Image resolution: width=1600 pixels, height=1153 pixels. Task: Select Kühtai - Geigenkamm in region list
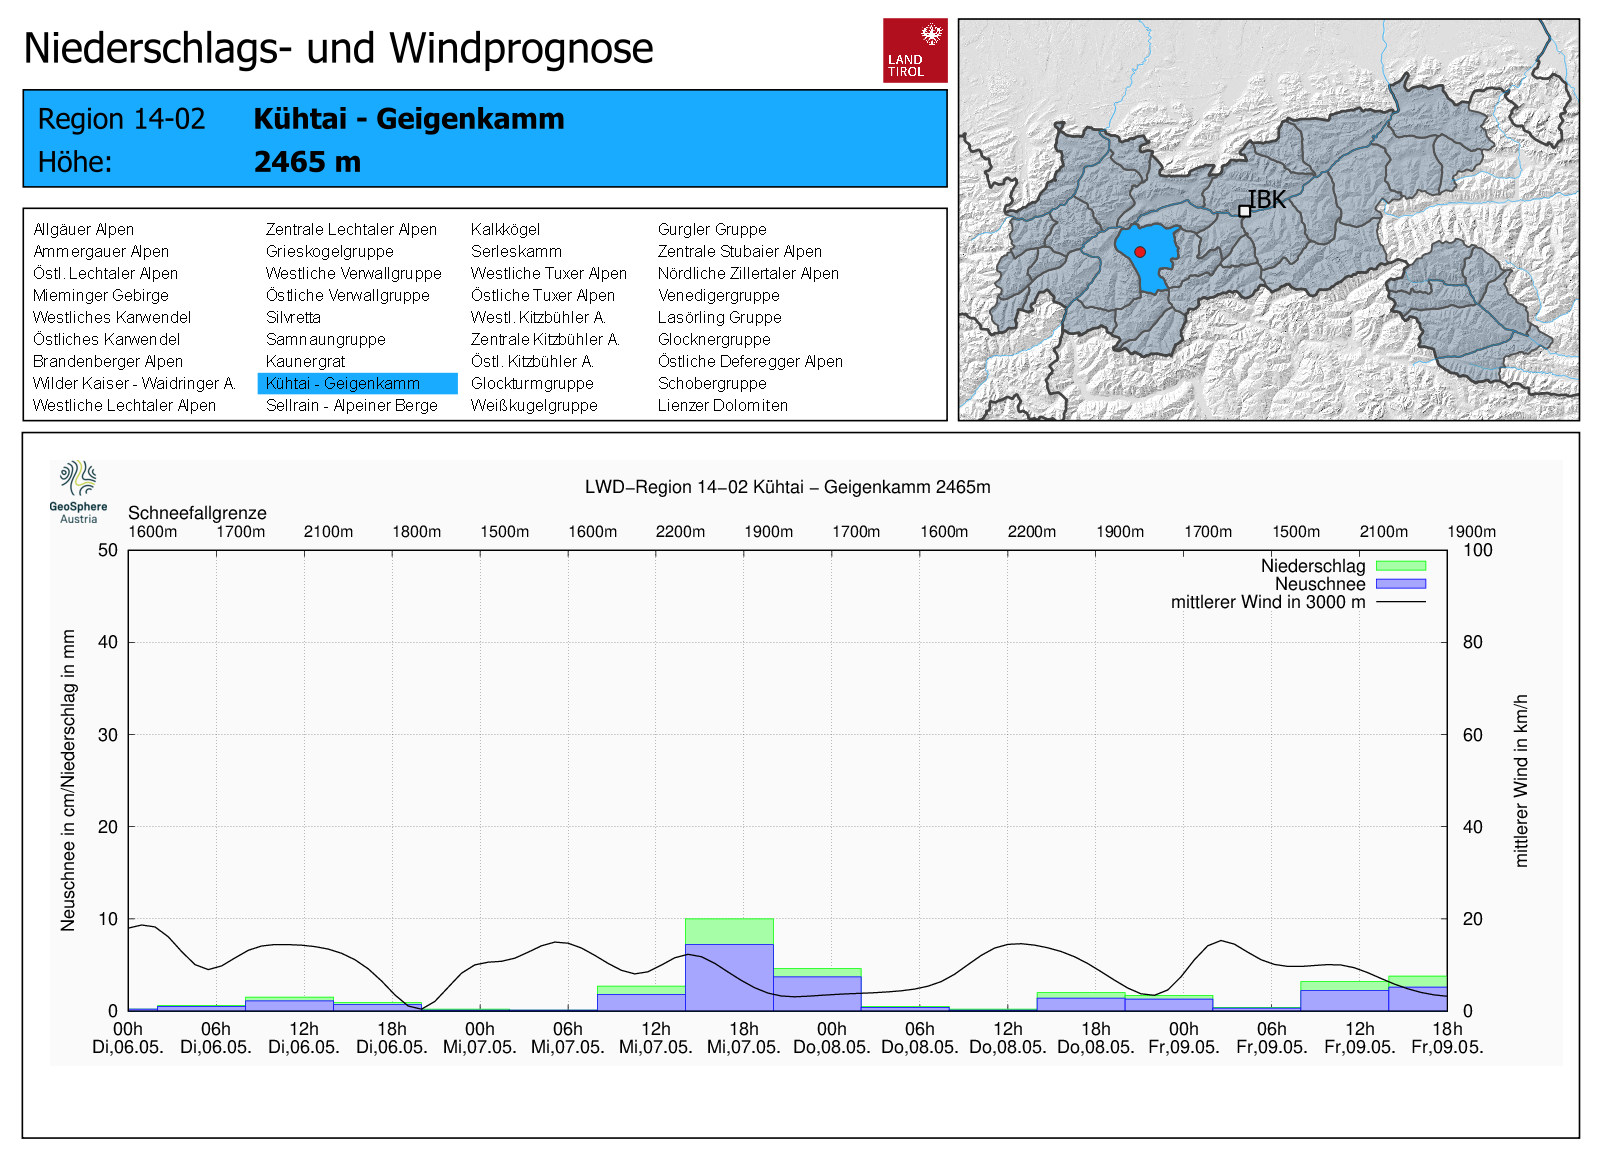coord(343,383)
